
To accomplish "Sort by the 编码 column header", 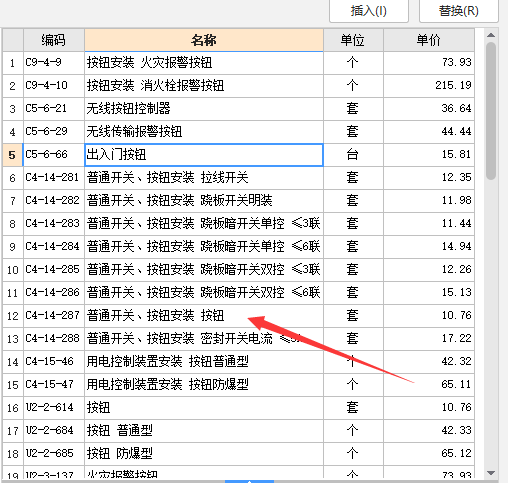I will pyautogui.click(x=54, y=40).
